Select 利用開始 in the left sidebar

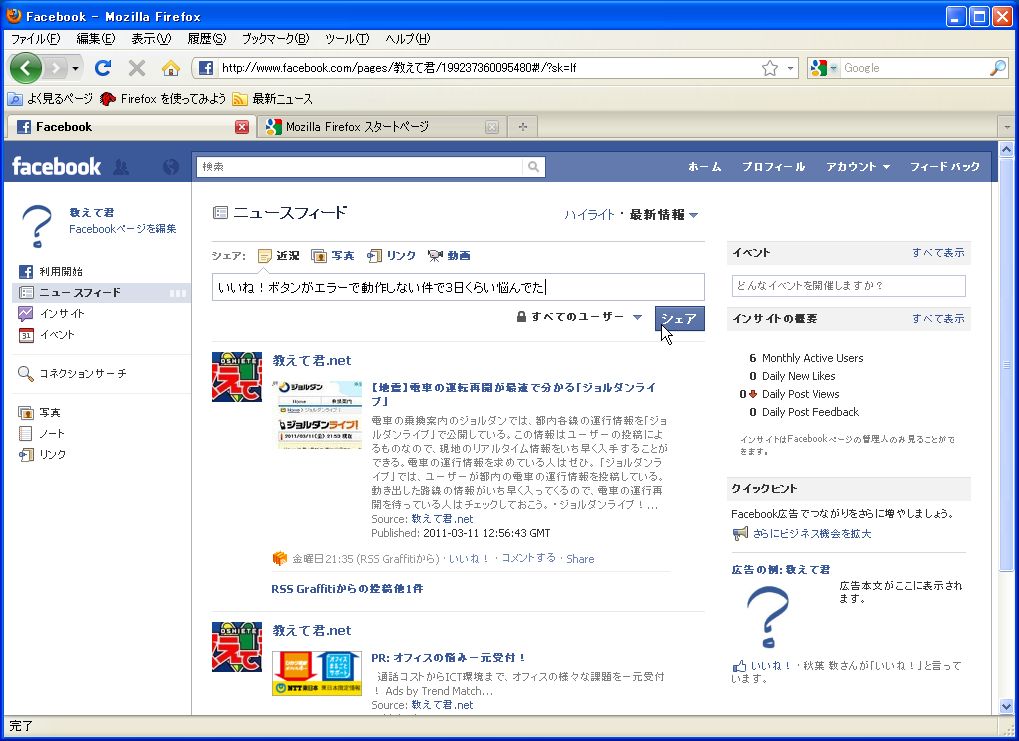point(60,272)
